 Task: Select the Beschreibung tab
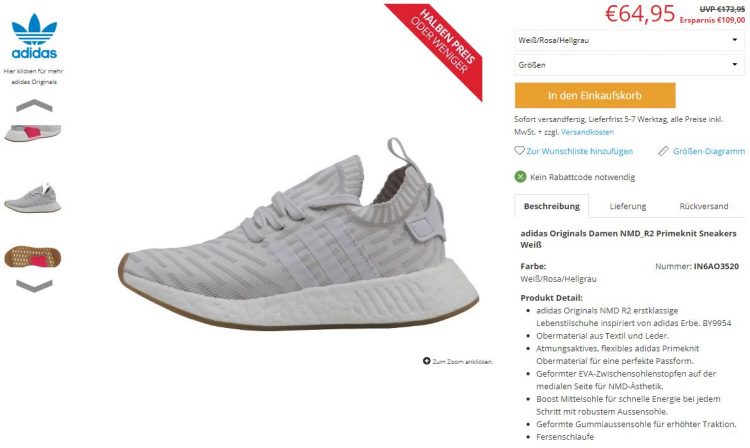(x=551, y=206)
